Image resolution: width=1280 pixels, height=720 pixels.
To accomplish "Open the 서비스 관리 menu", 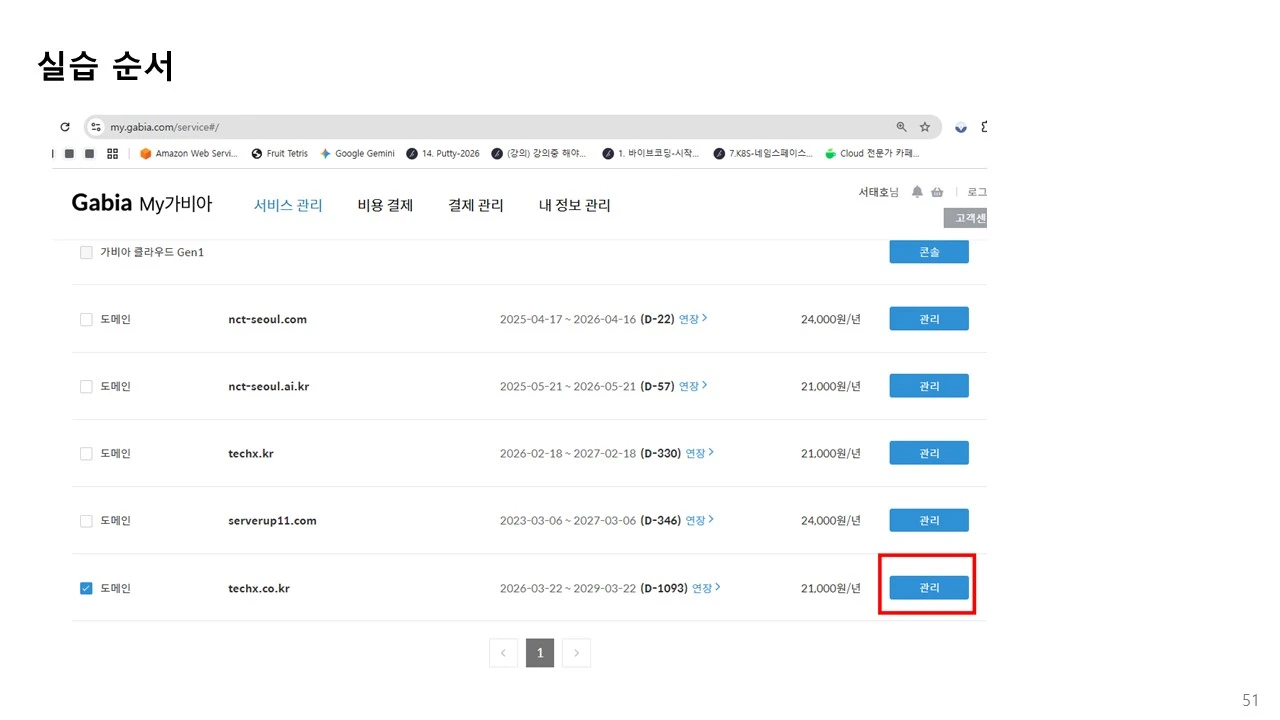I will [288, 205].
